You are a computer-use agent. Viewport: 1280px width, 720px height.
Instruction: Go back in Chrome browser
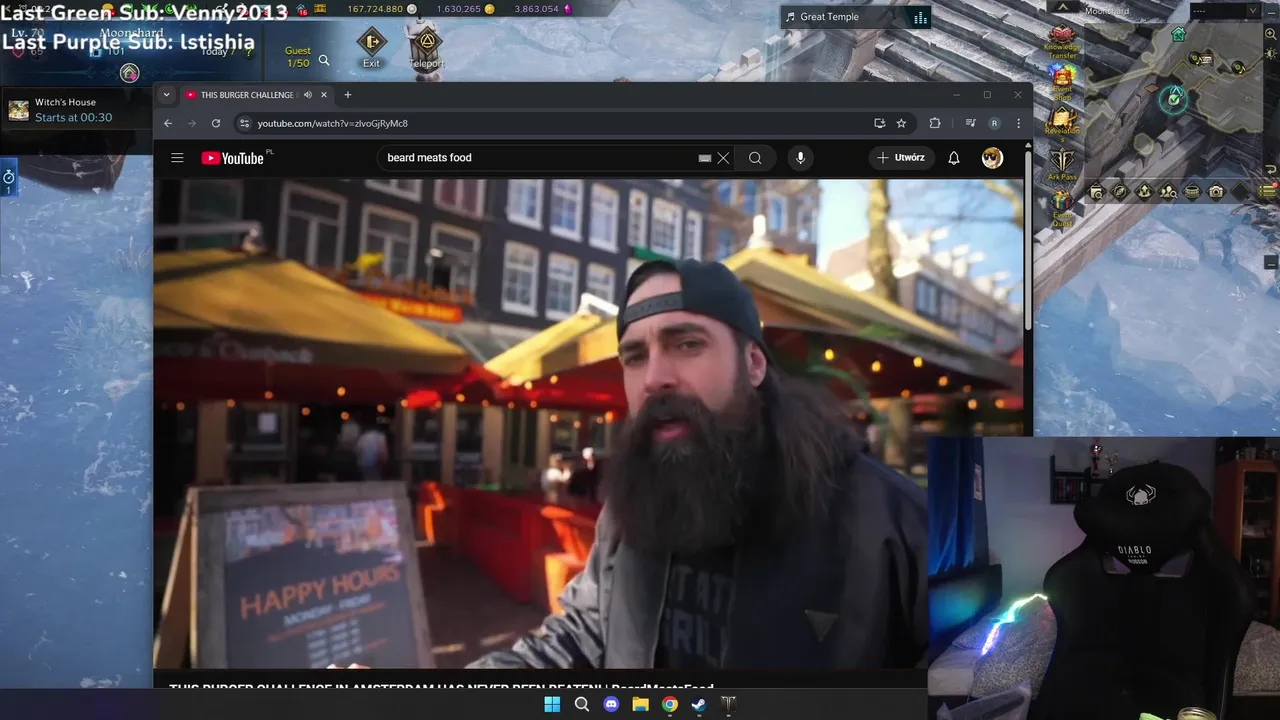point(168,123)
